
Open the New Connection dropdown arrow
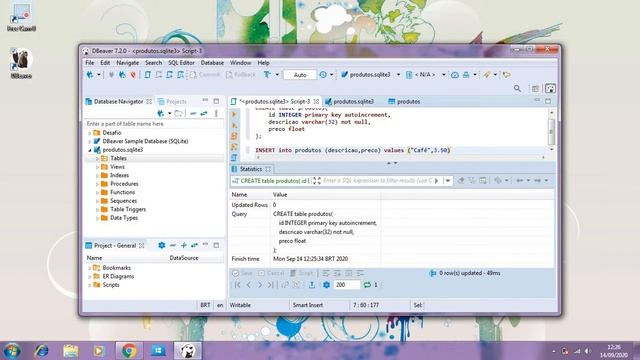98,75
